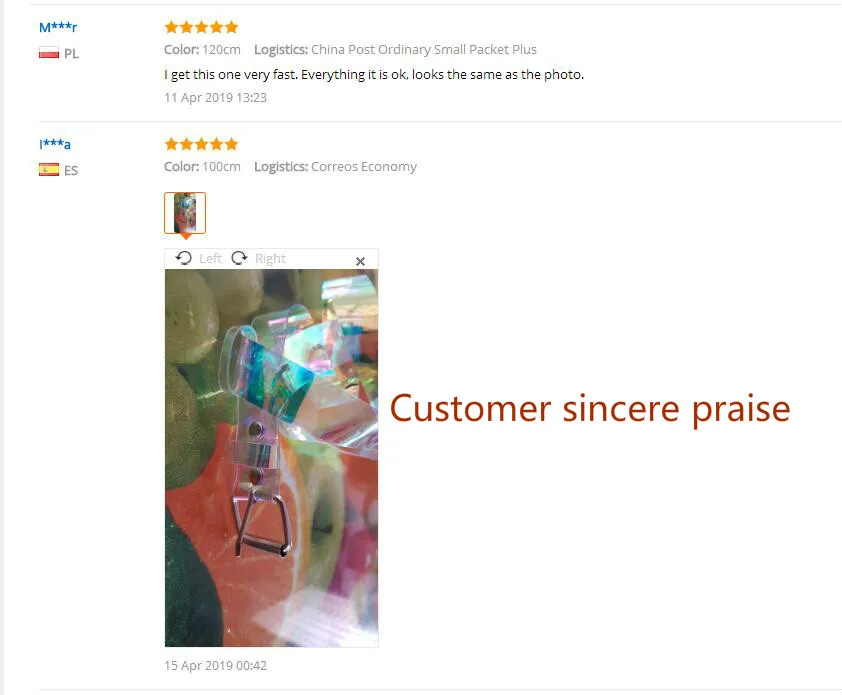The image size is (842, 695).
Task: Click the rotate right arrow icon
Action: 239,258
